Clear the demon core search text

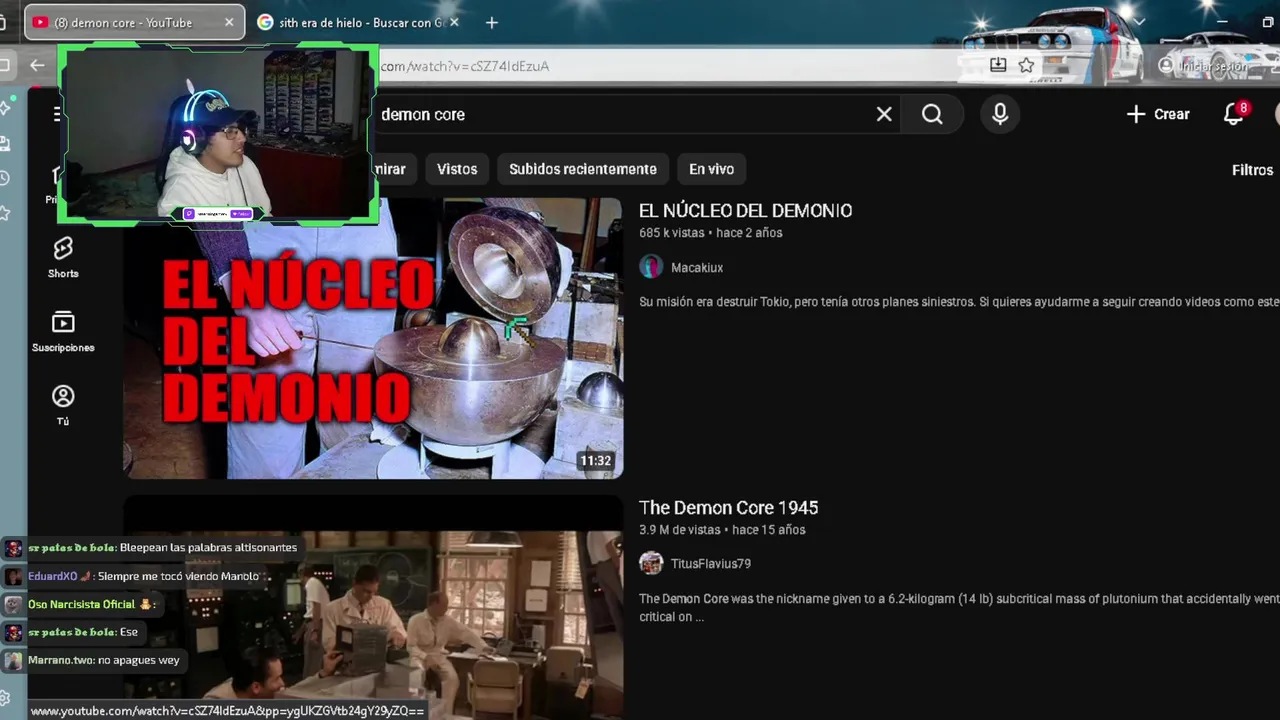(x=884, y=114)
